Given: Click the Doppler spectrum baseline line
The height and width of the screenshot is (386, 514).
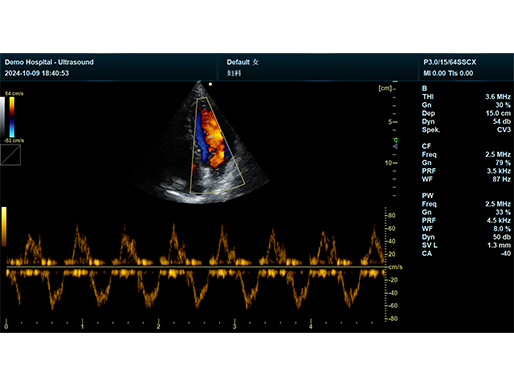Looking at the screenshot, I should 196,267.
